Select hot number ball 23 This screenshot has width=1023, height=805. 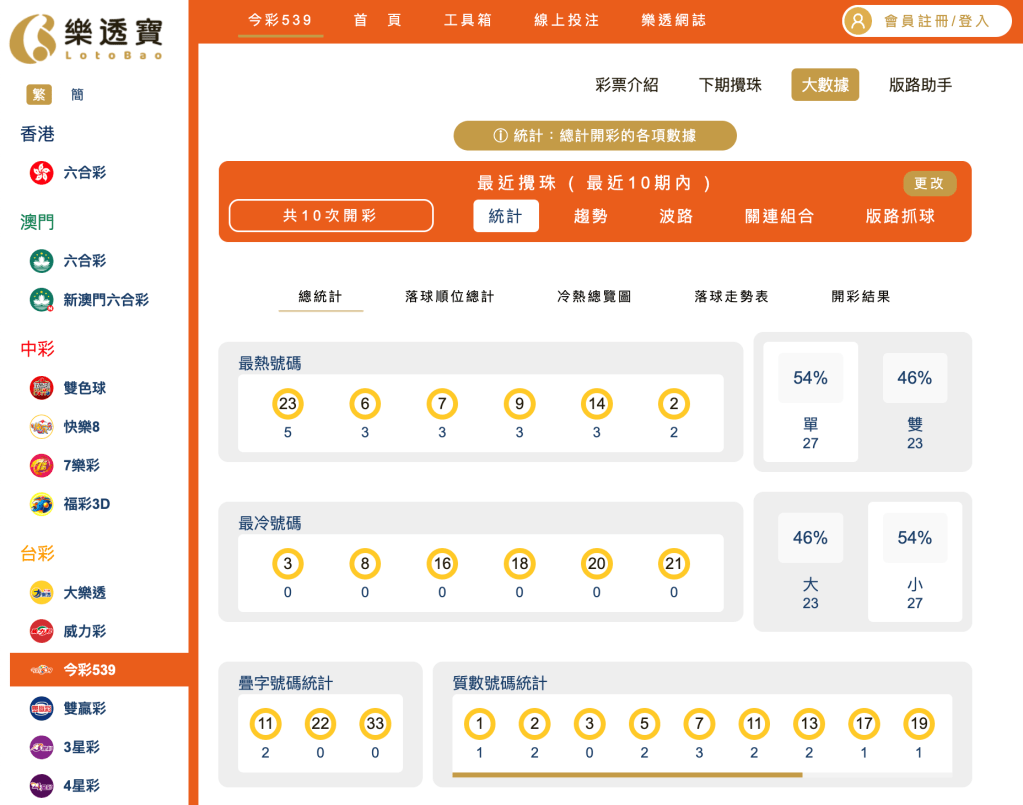287,404
